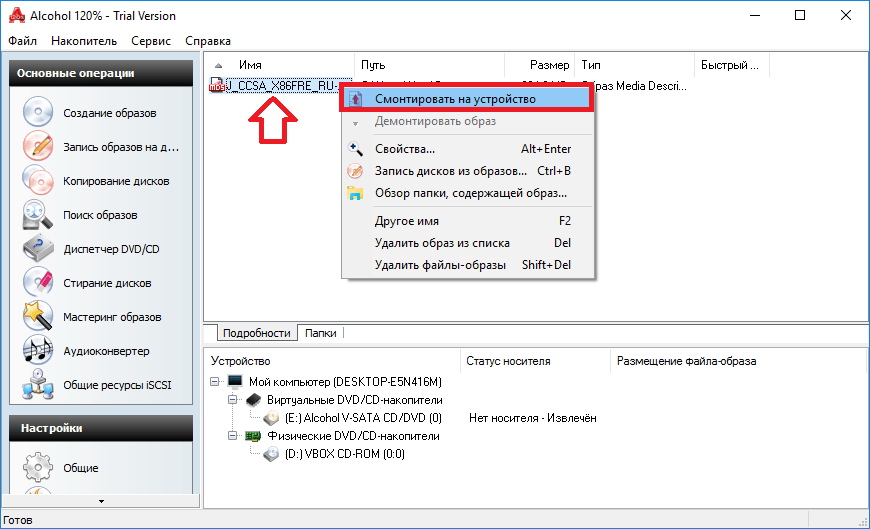The image size is (870, 529).
Task: Collapse the Физические DVD/CD-накопители node
Action: (232, 436)
